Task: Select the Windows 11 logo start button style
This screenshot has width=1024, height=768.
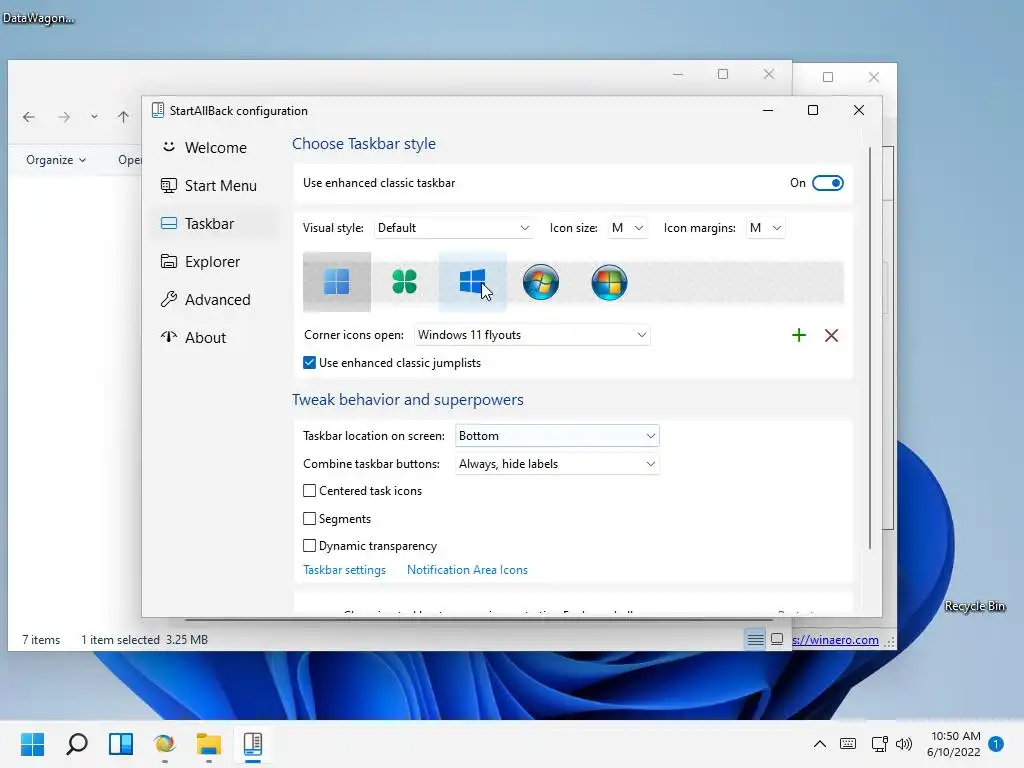Action: point(337,282)
